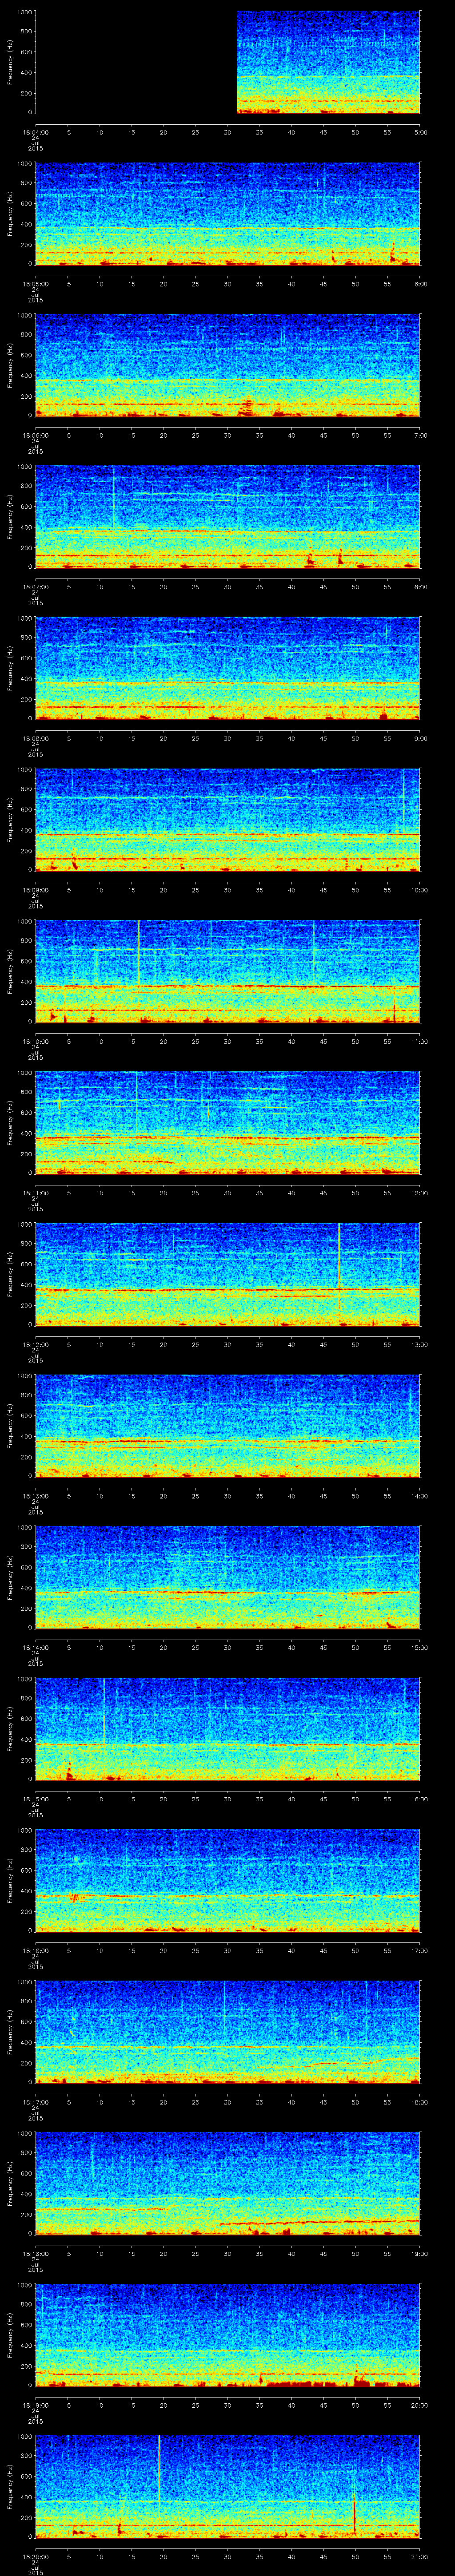The height and width of the screenshot is (2576, 455).
Task: Click the 6:00 end-of-axis label
Action: tap(420, 284)
